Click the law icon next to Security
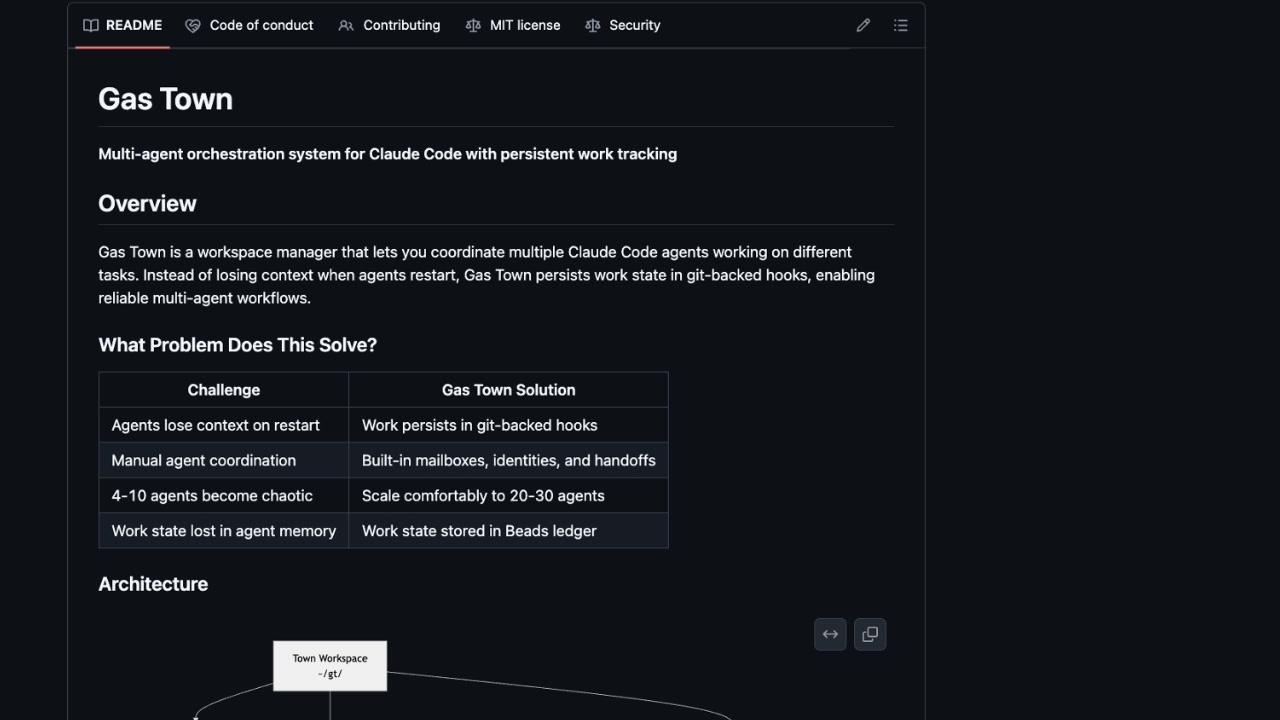Viewport: 1280px width, 720px height. (592, 25)
